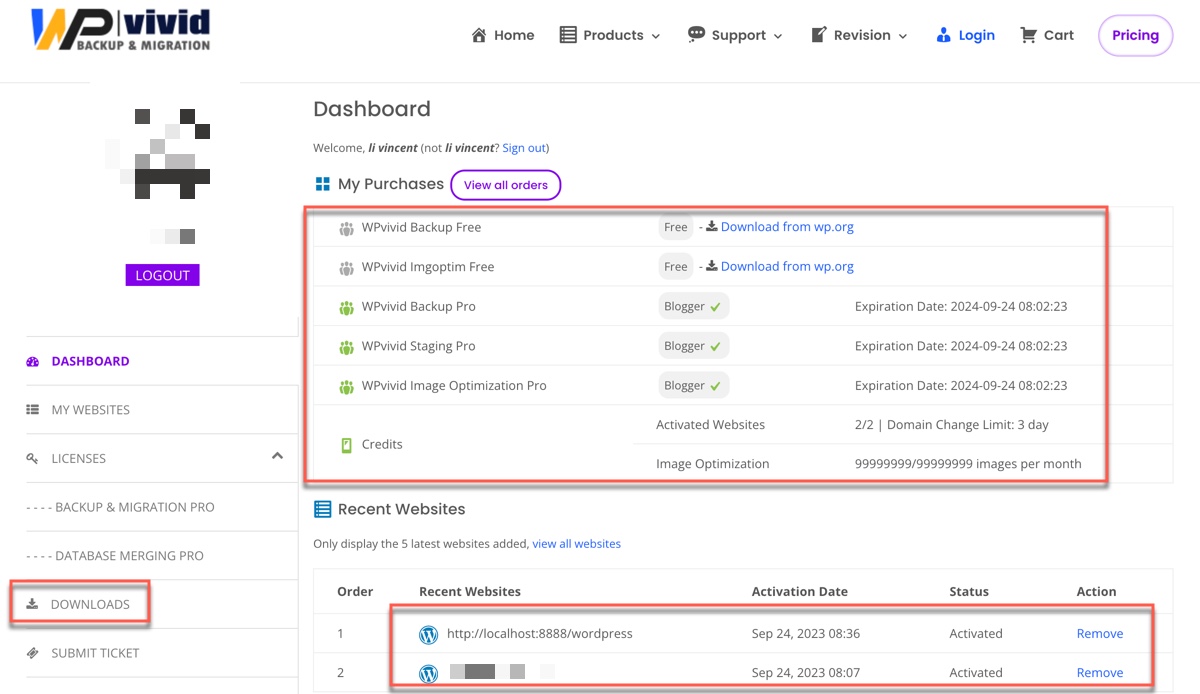The image size is (1200, 694).
Task: Click the Dashboard page heading
Action: [x=372, y=109]
